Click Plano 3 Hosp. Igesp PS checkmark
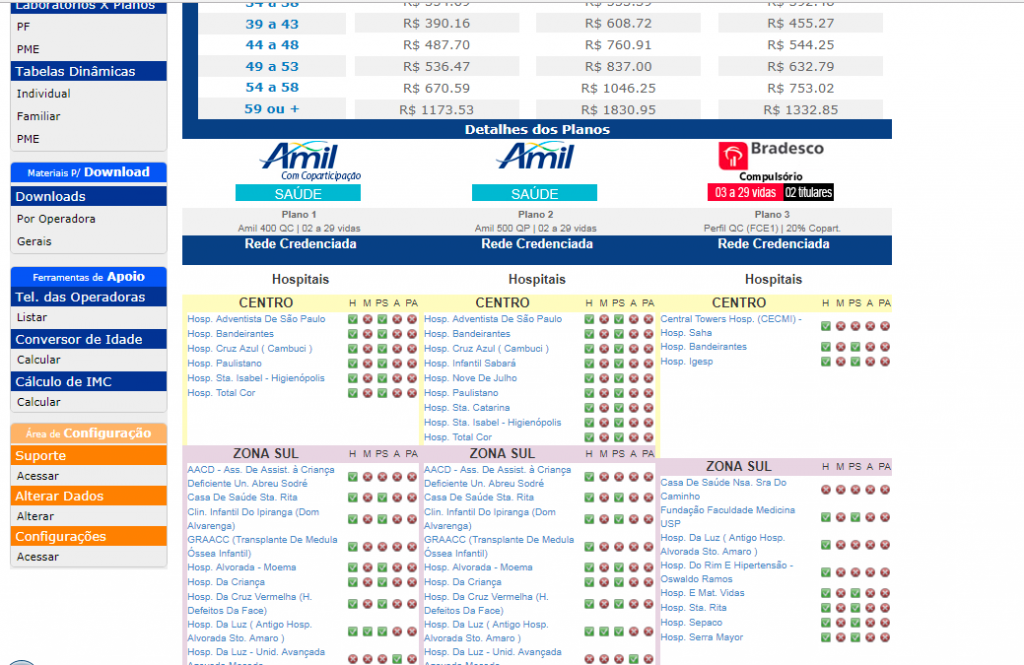This screenshot has height=665, width=1024. [855, 362]
